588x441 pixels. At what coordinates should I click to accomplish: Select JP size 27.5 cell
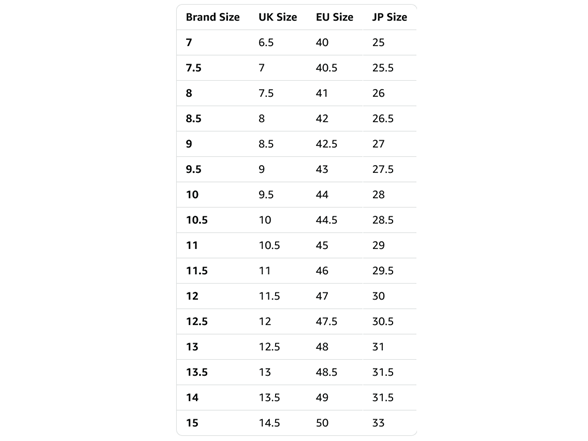click(383, 169)
